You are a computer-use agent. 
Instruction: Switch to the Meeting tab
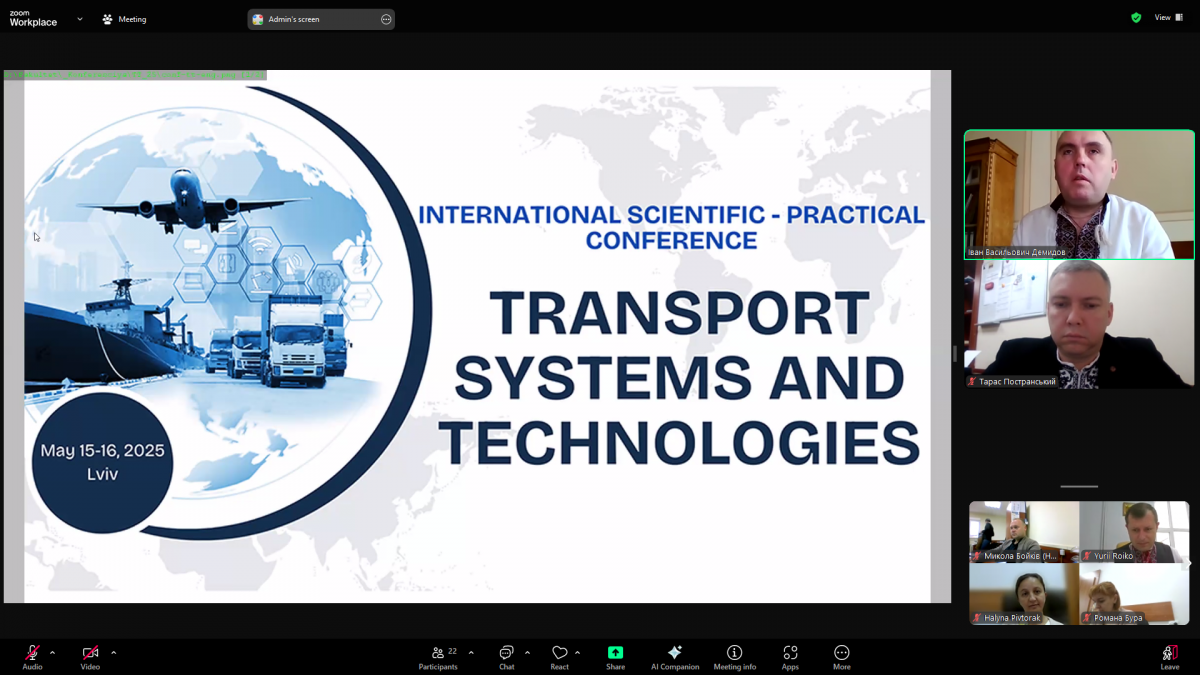(x=124, y=19)
